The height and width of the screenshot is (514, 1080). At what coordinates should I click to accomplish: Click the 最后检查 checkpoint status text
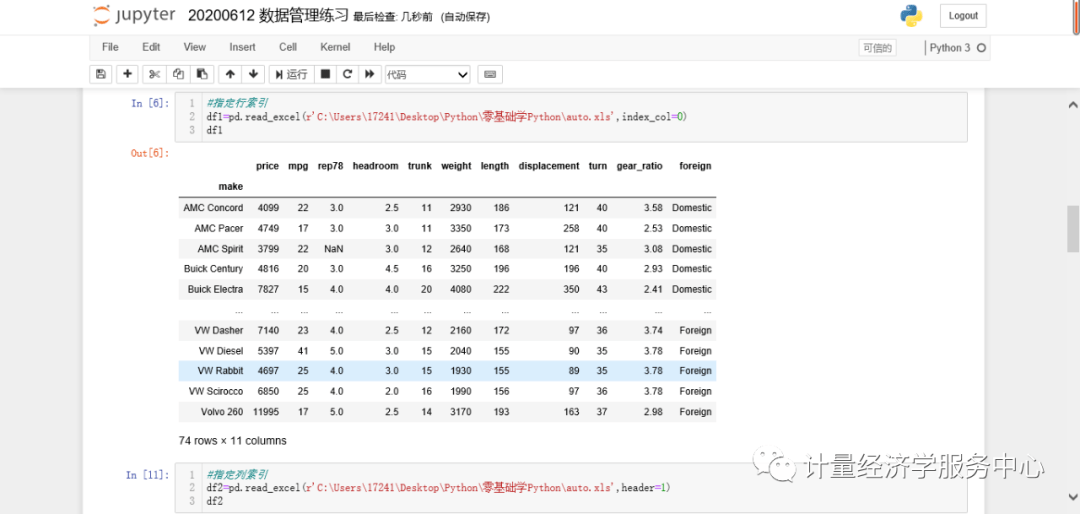click(x=393, y=17)
